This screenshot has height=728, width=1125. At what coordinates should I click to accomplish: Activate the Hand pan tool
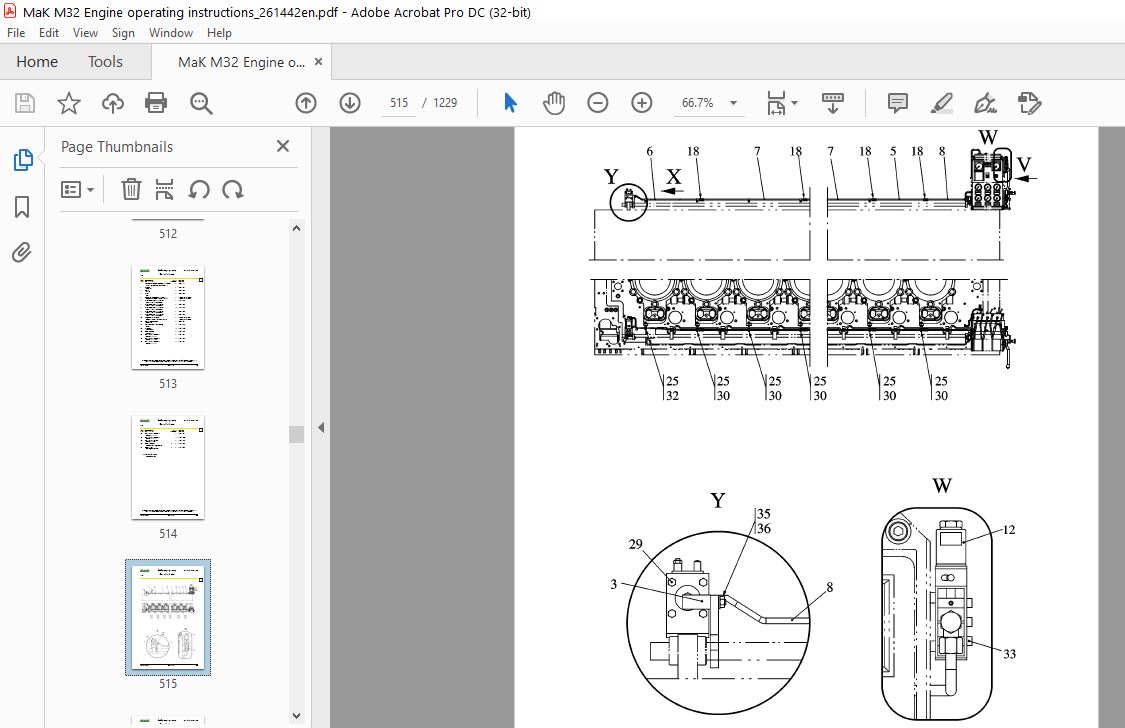[554, 103]
